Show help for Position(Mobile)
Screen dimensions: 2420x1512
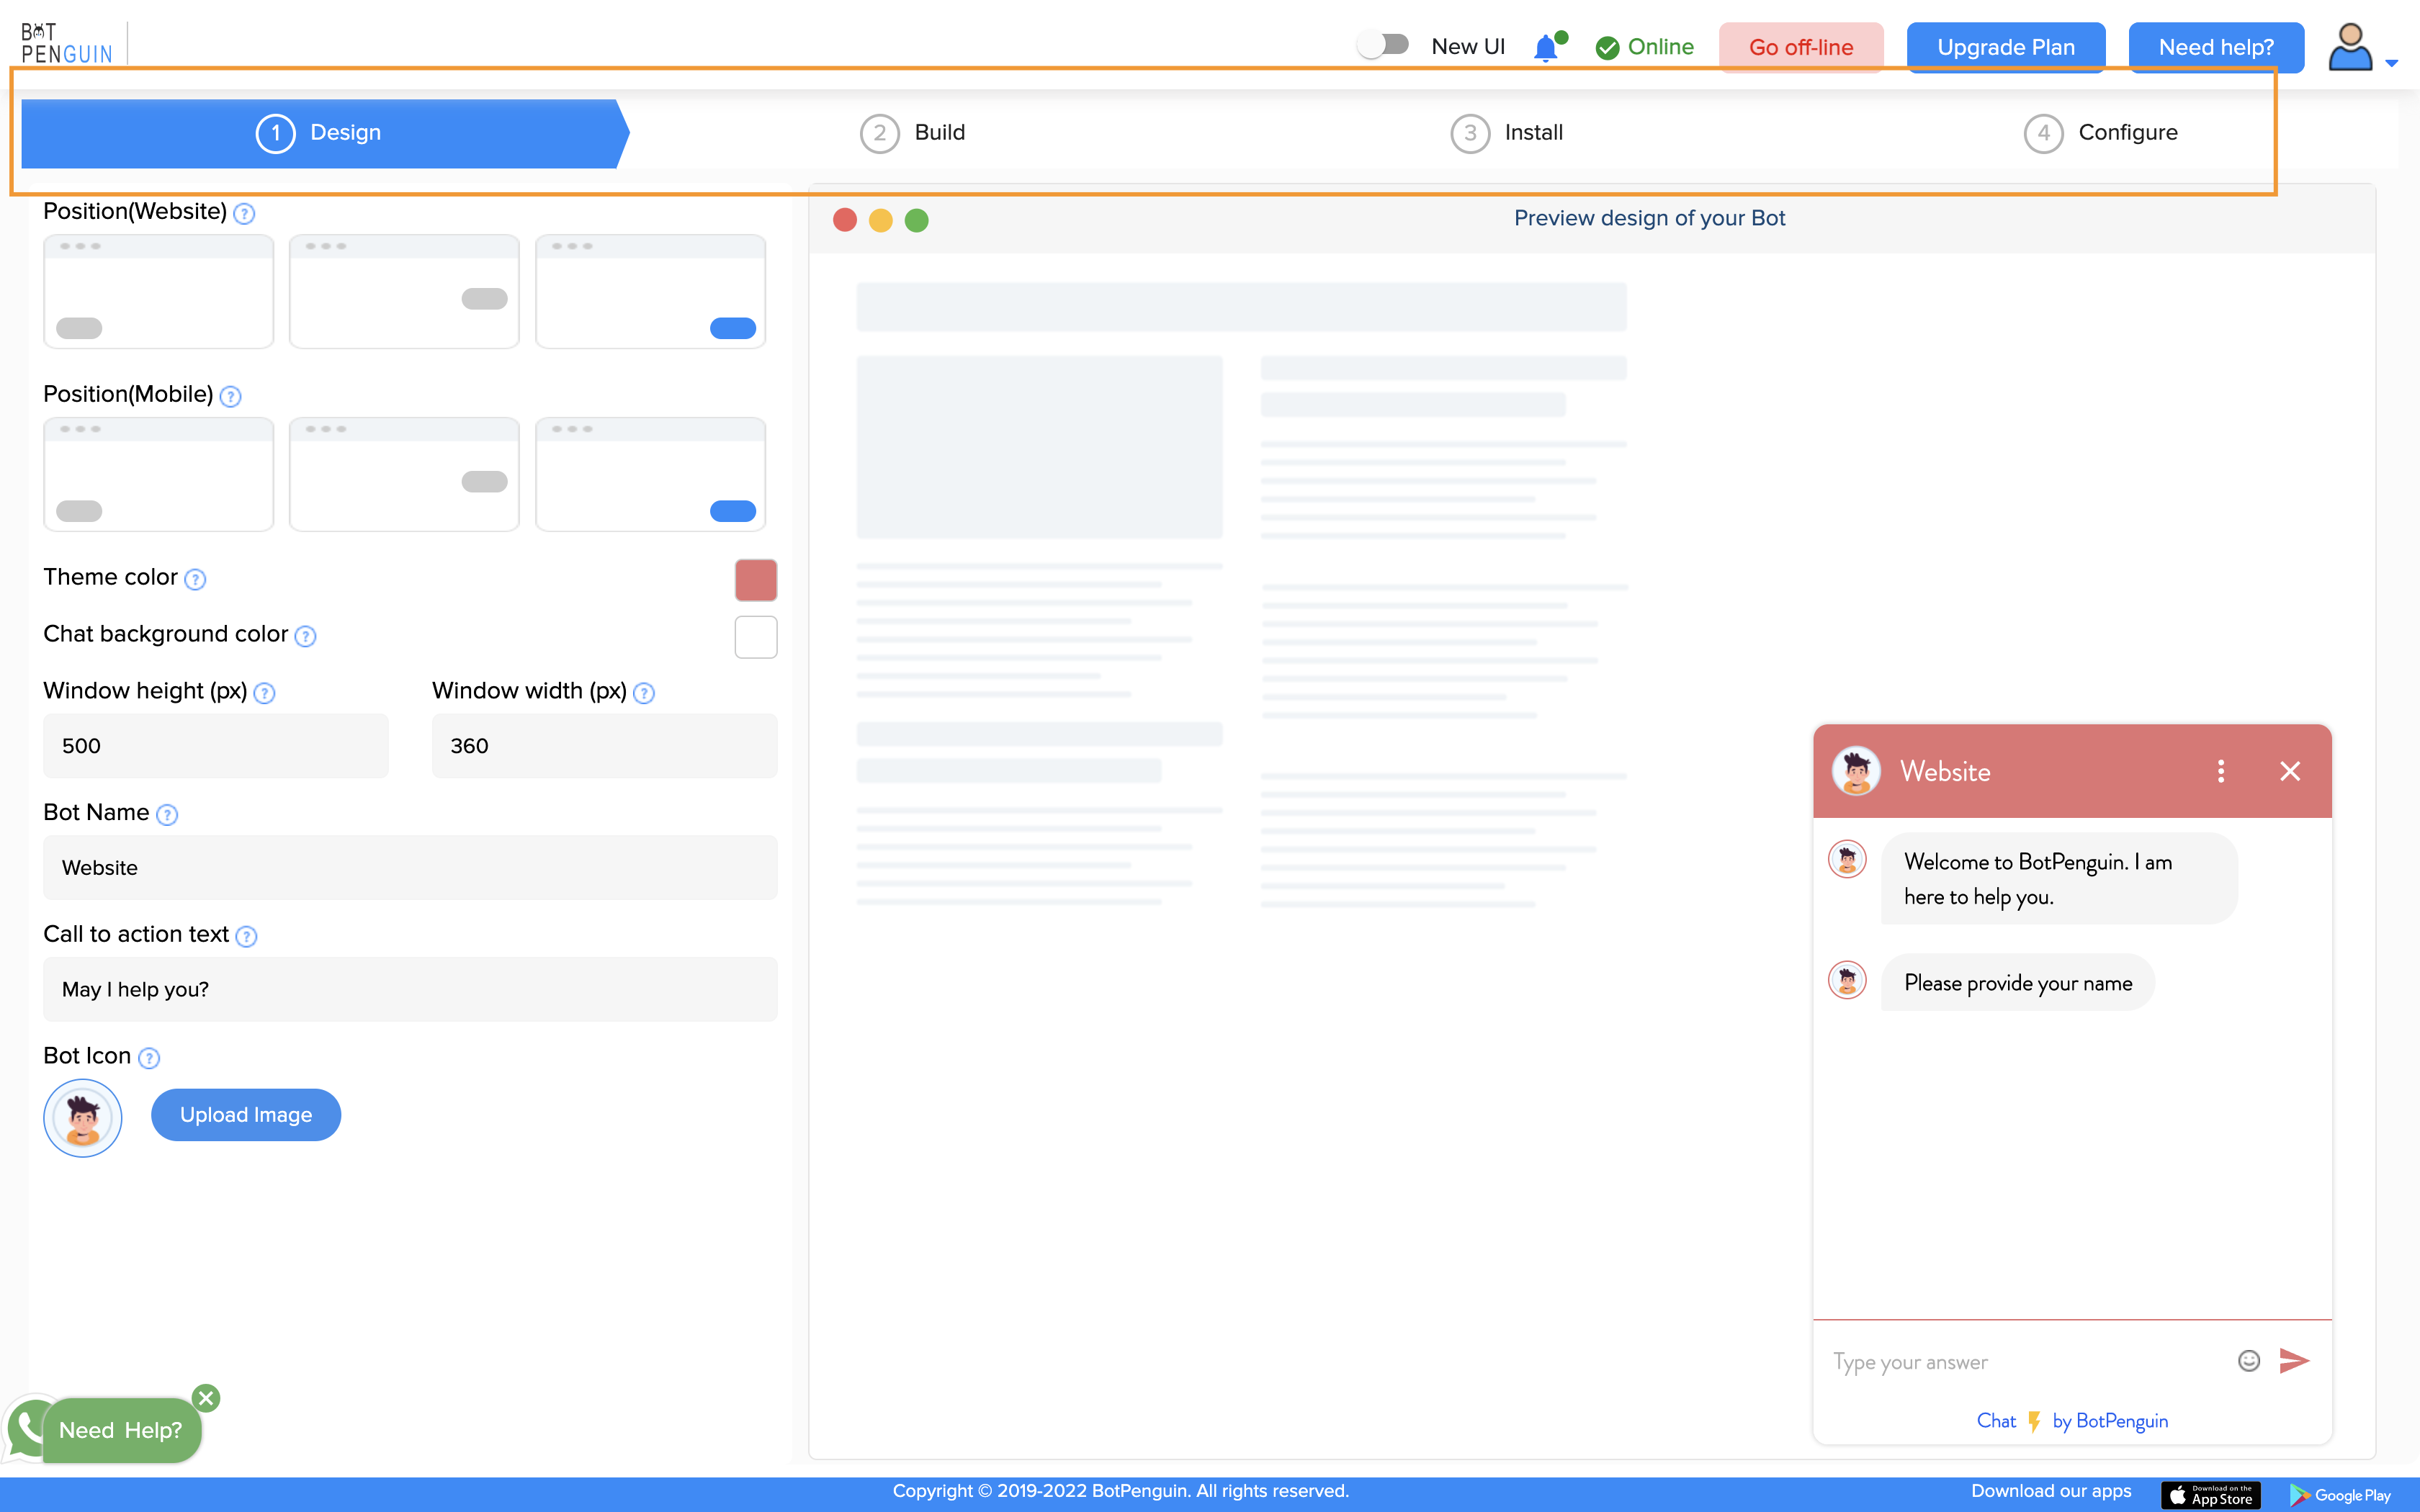point(230,396)
